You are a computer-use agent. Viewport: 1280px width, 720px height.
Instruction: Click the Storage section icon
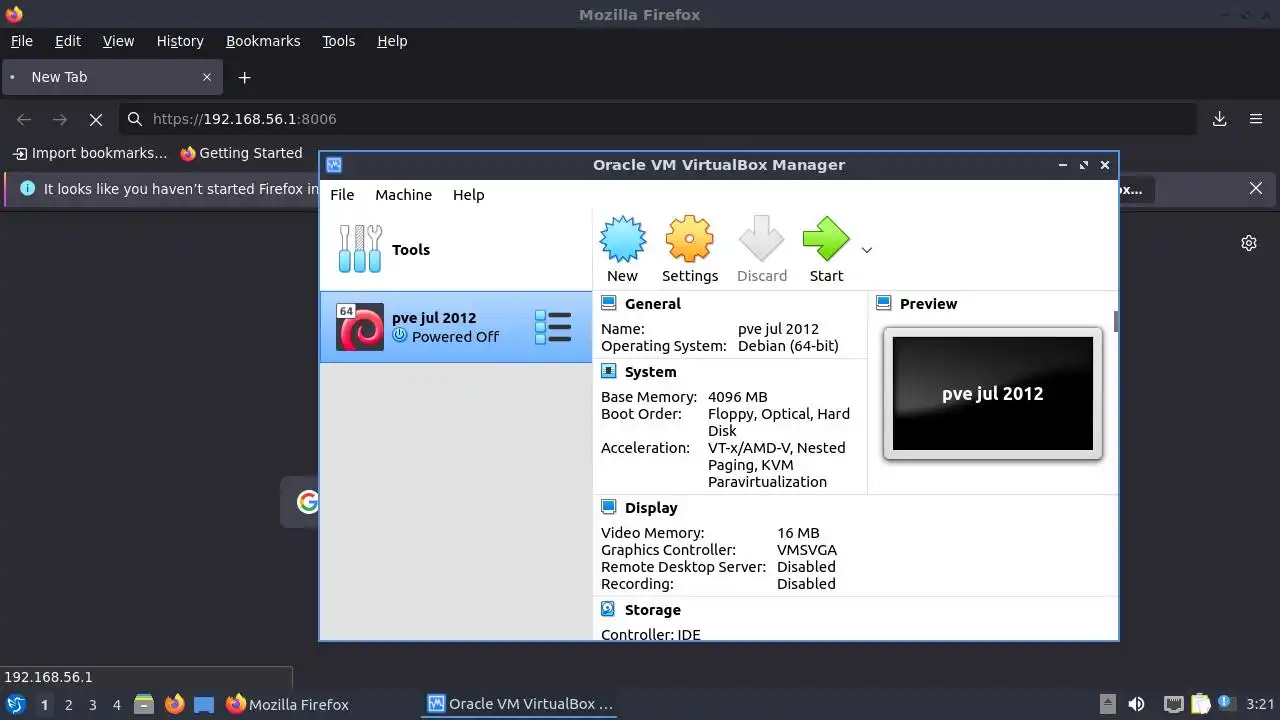click(x=608, y=609)
